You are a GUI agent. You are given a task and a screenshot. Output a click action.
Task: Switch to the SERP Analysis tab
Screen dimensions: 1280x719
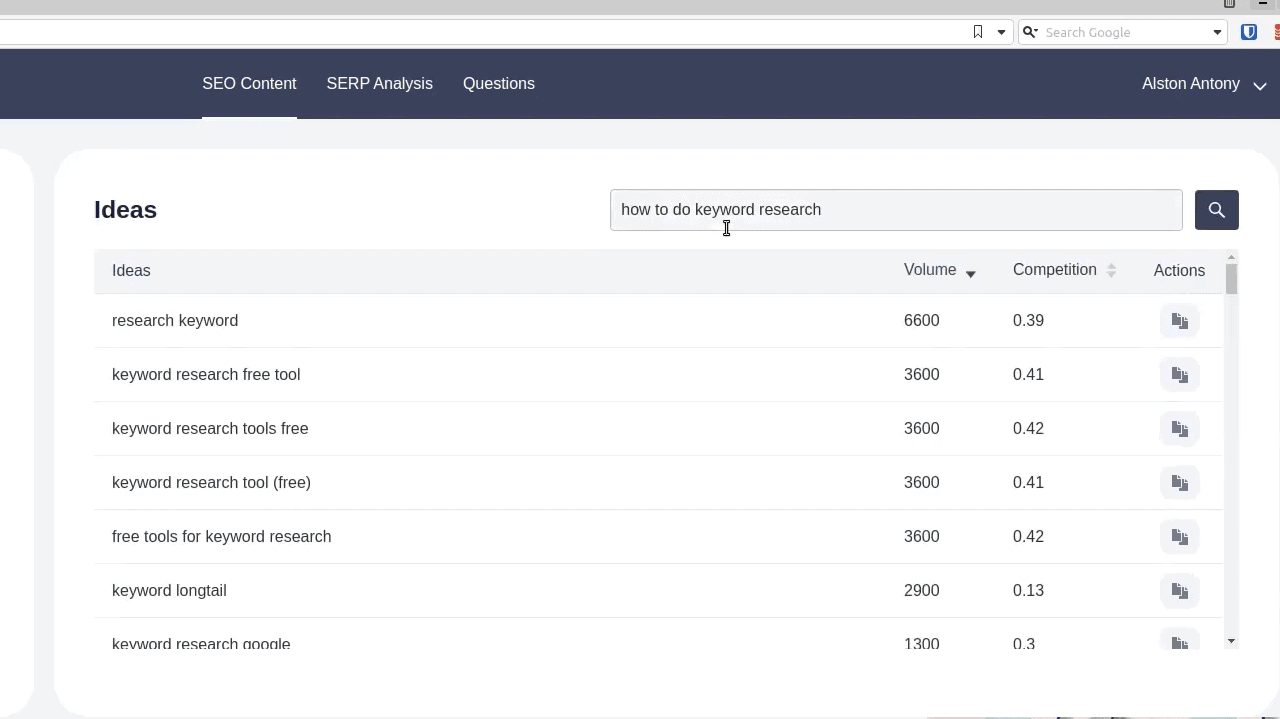[x=379, y=84]
